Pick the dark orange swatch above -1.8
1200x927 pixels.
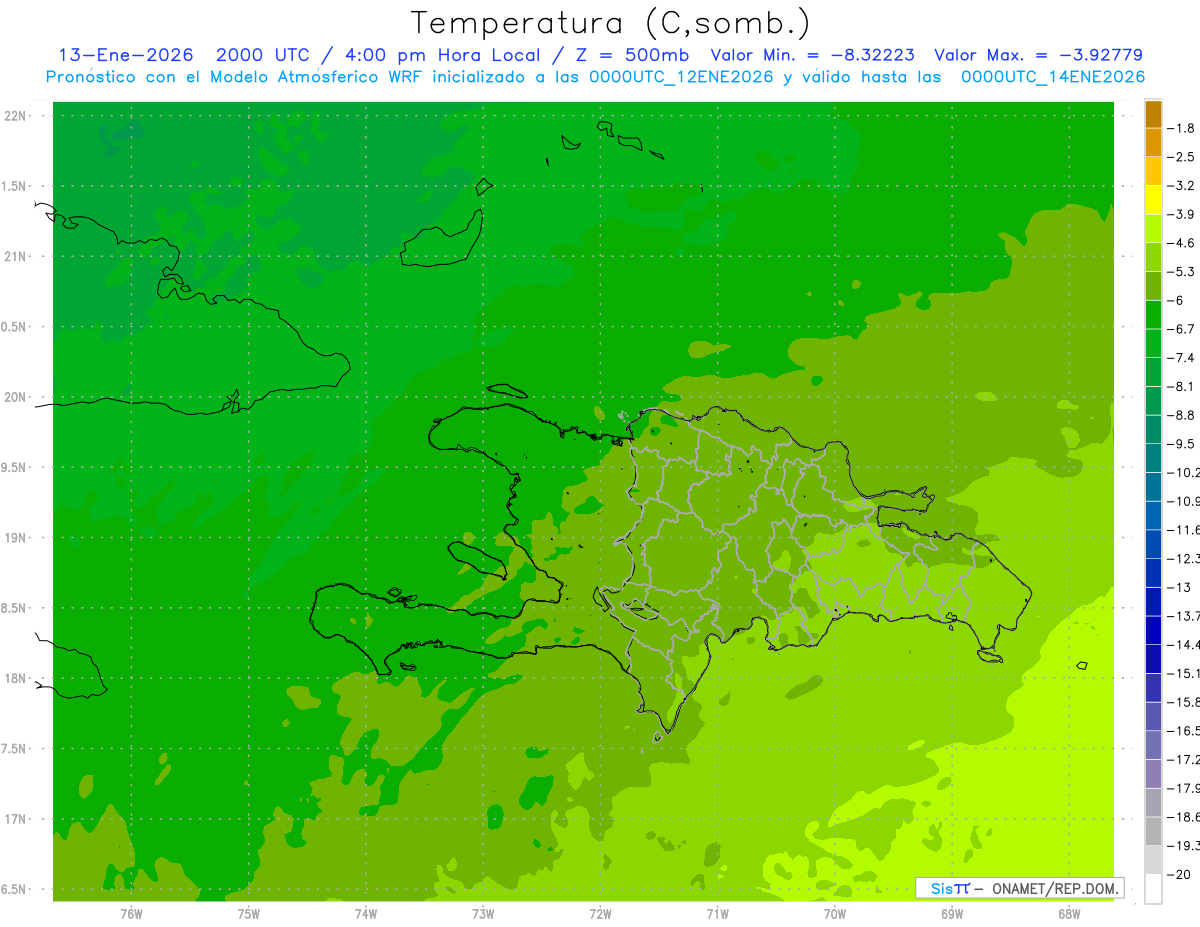coord(1153,114)
